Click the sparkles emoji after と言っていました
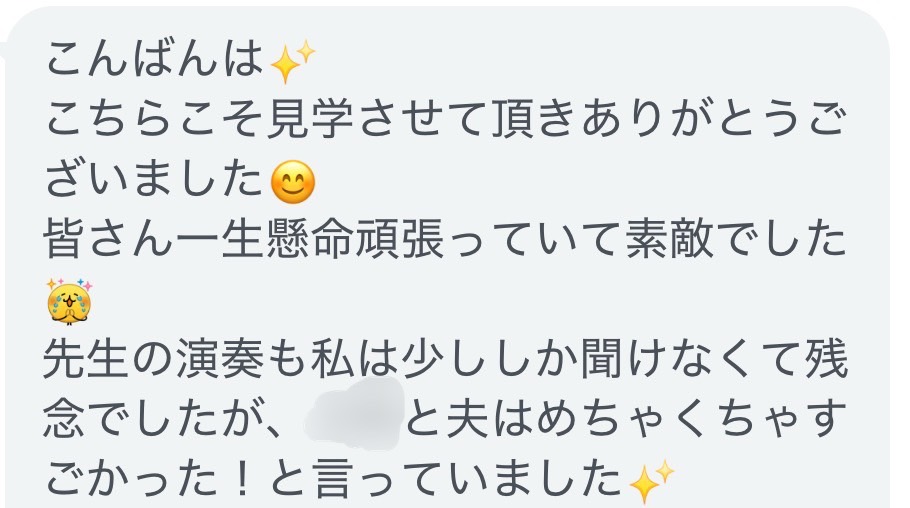The height and width of the screenshot is (508, 910). click(x=652, y=481)
